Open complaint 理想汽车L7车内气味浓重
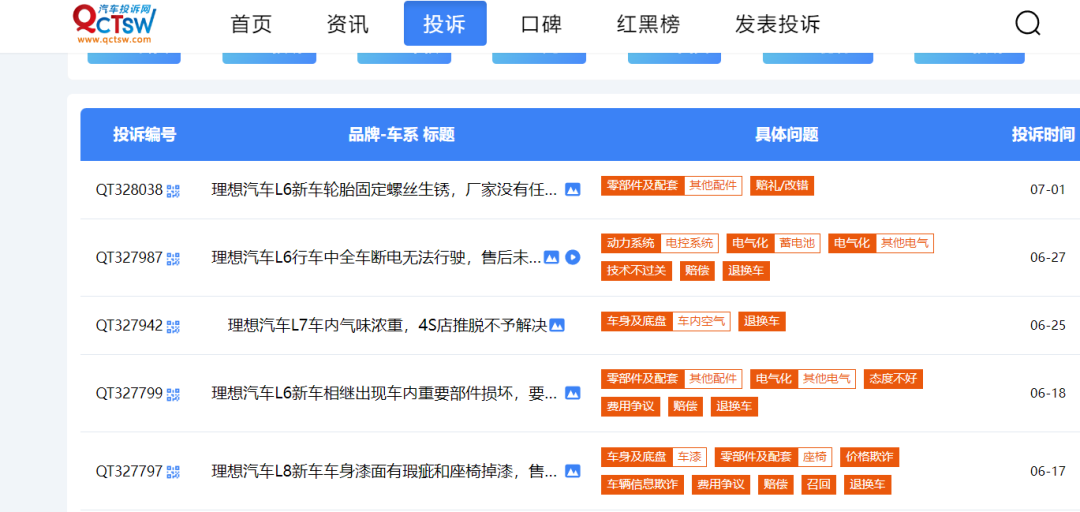1080x512 pixels. click(x=387, y=325)
